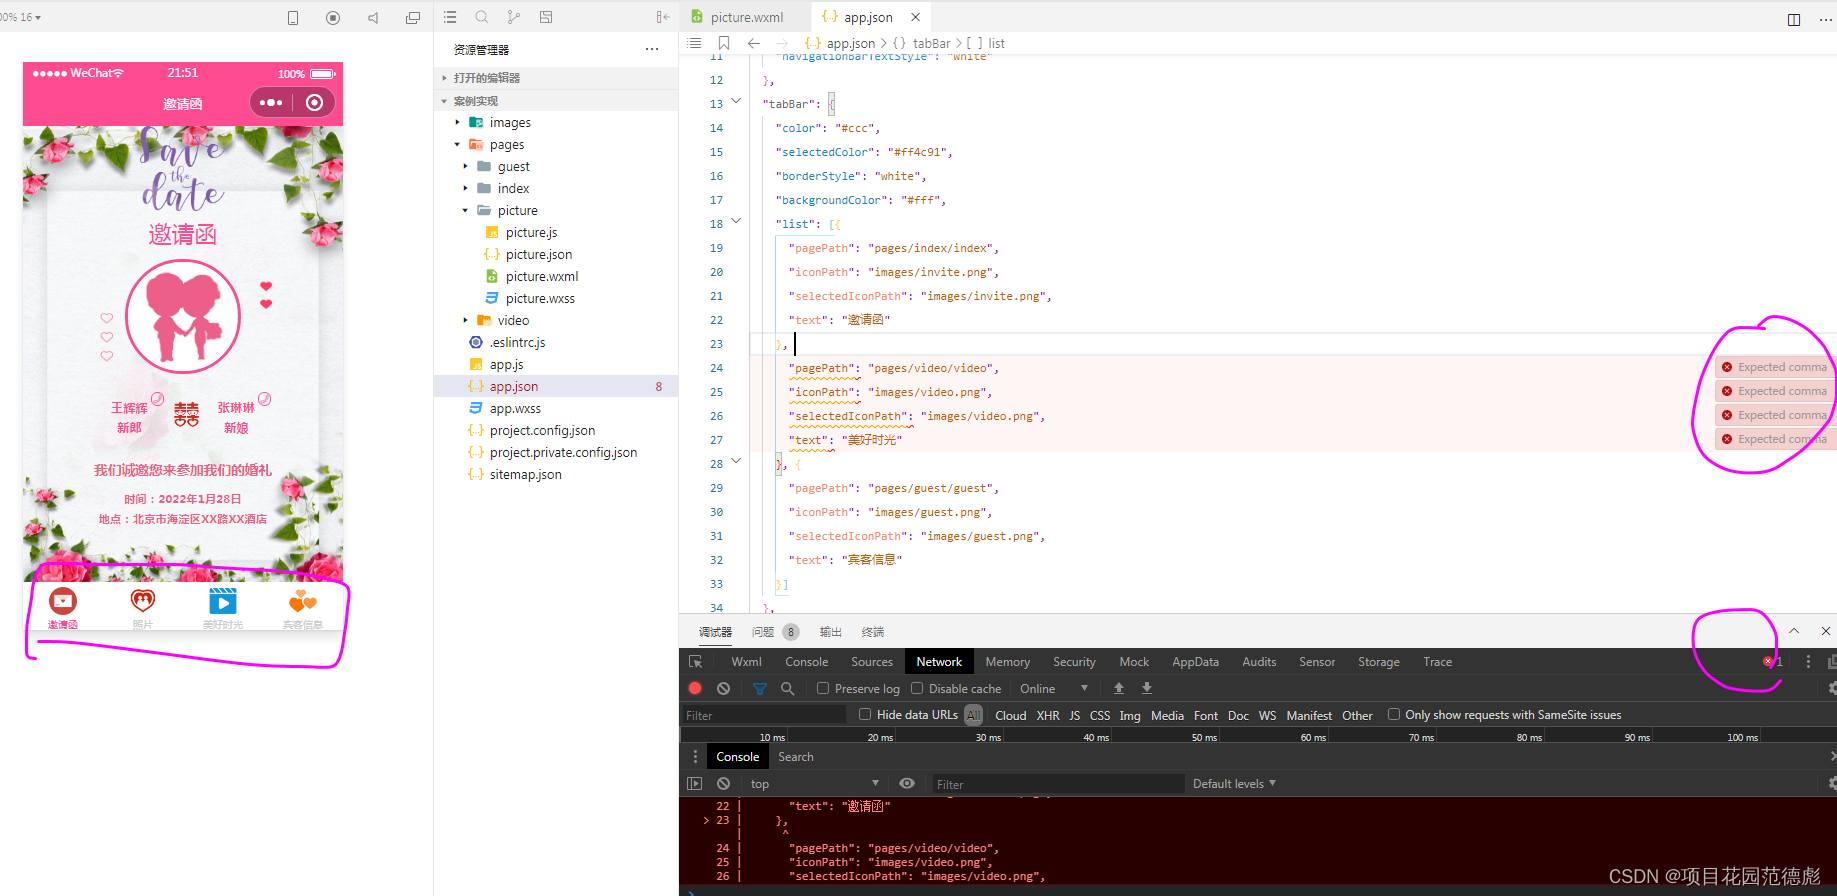The height and width of the screenshot is (896, 1837).
Task: Toggle the simulator device view icon
Action: [293, 18]
